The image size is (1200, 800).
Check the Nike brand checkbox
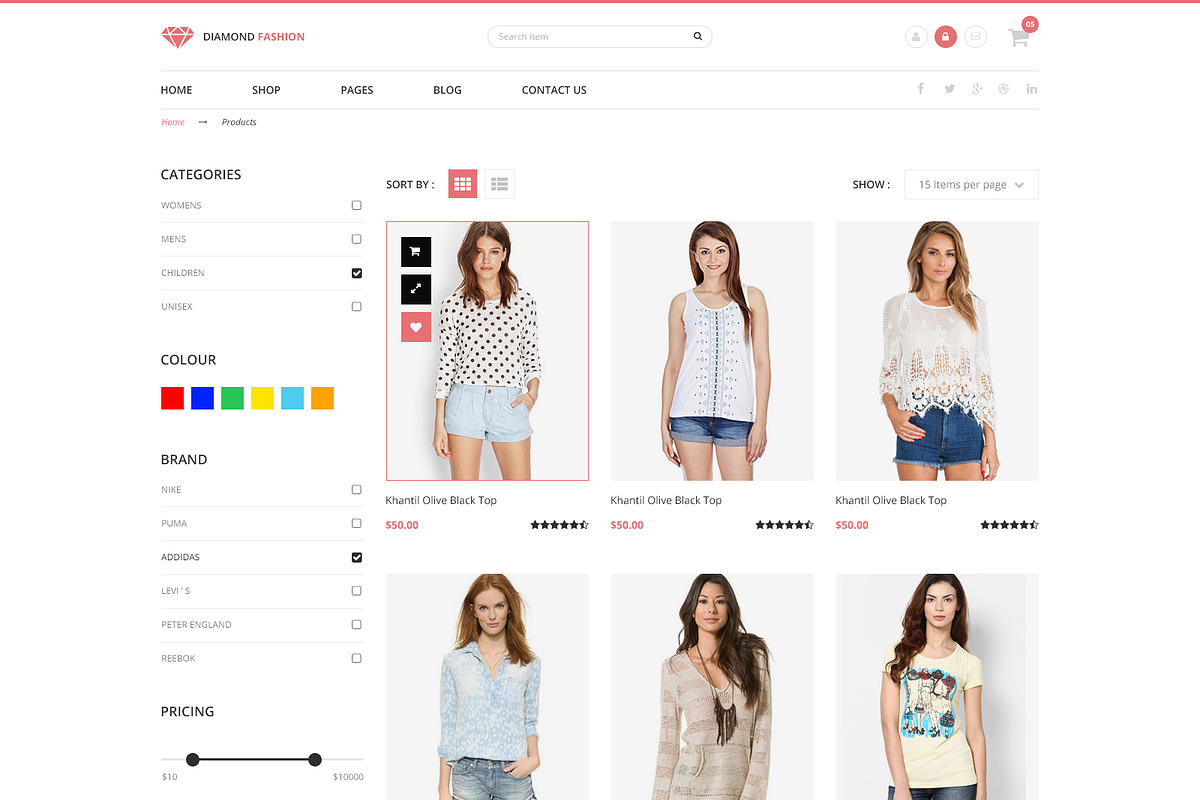pos(357,490)
